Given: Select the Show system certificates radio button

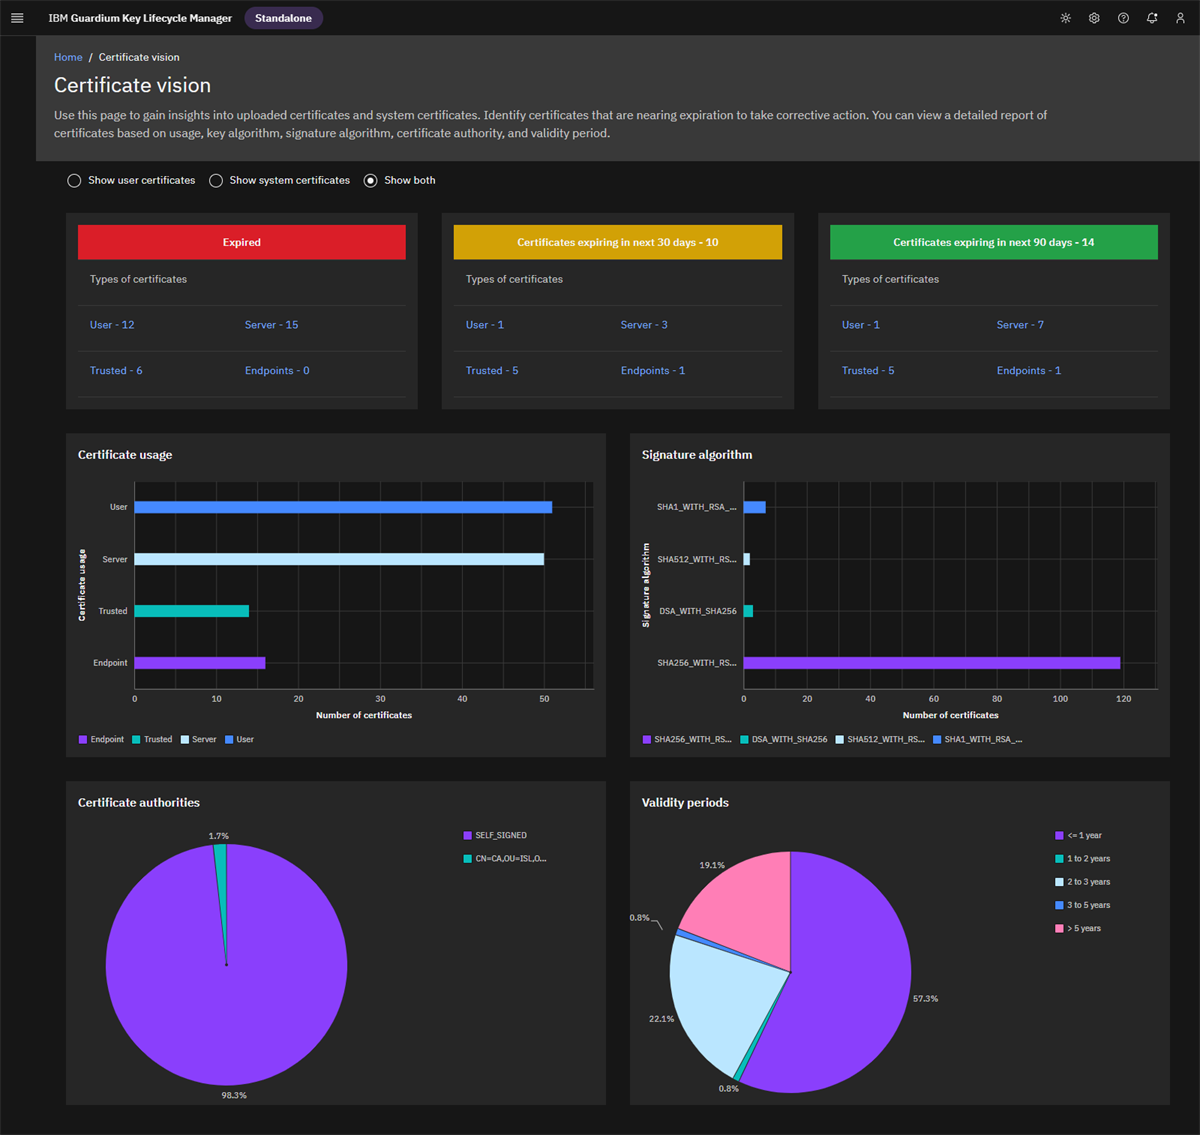Looking at the screenshot, I should (x=216, y=180).
